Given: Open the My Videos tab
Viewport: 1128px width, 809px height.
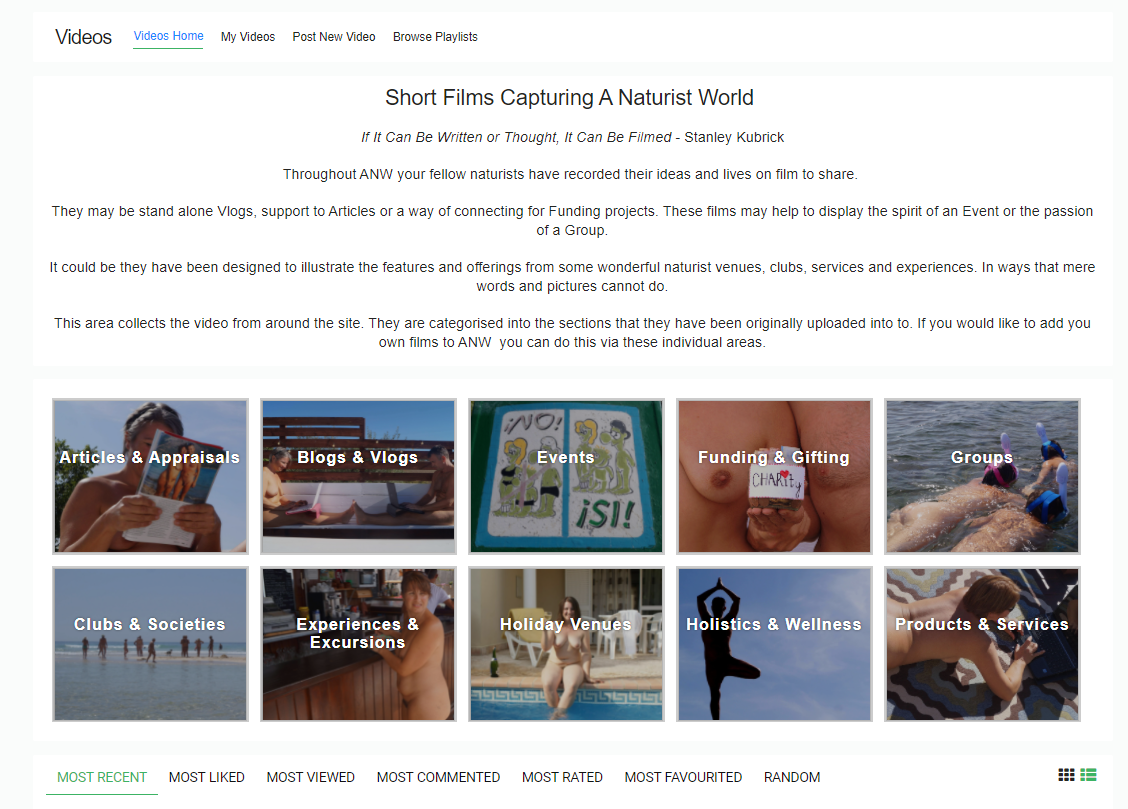Looking at the screenshot, I should [x=247, y=37].
